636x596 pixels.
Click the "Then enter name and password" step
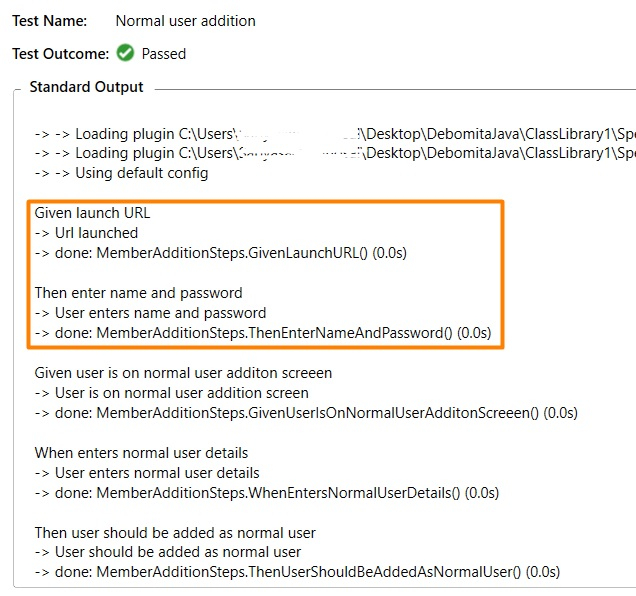(138, 293)
